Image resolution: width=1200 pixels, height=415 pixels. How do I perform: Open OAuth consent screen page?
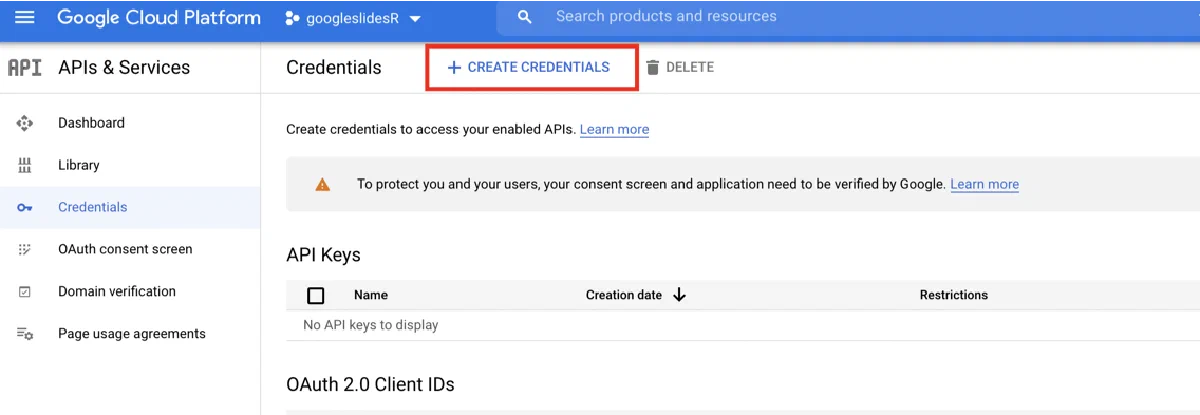pyautogui.click(x=125, y=249)
